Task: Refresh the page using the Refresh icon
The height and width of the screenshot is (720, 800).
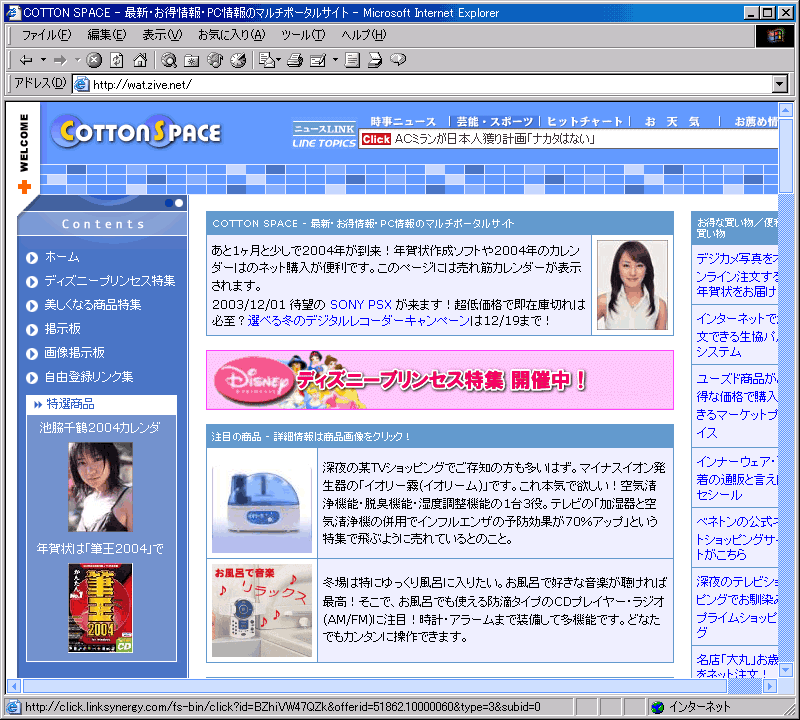Action: tap(117, 60)
